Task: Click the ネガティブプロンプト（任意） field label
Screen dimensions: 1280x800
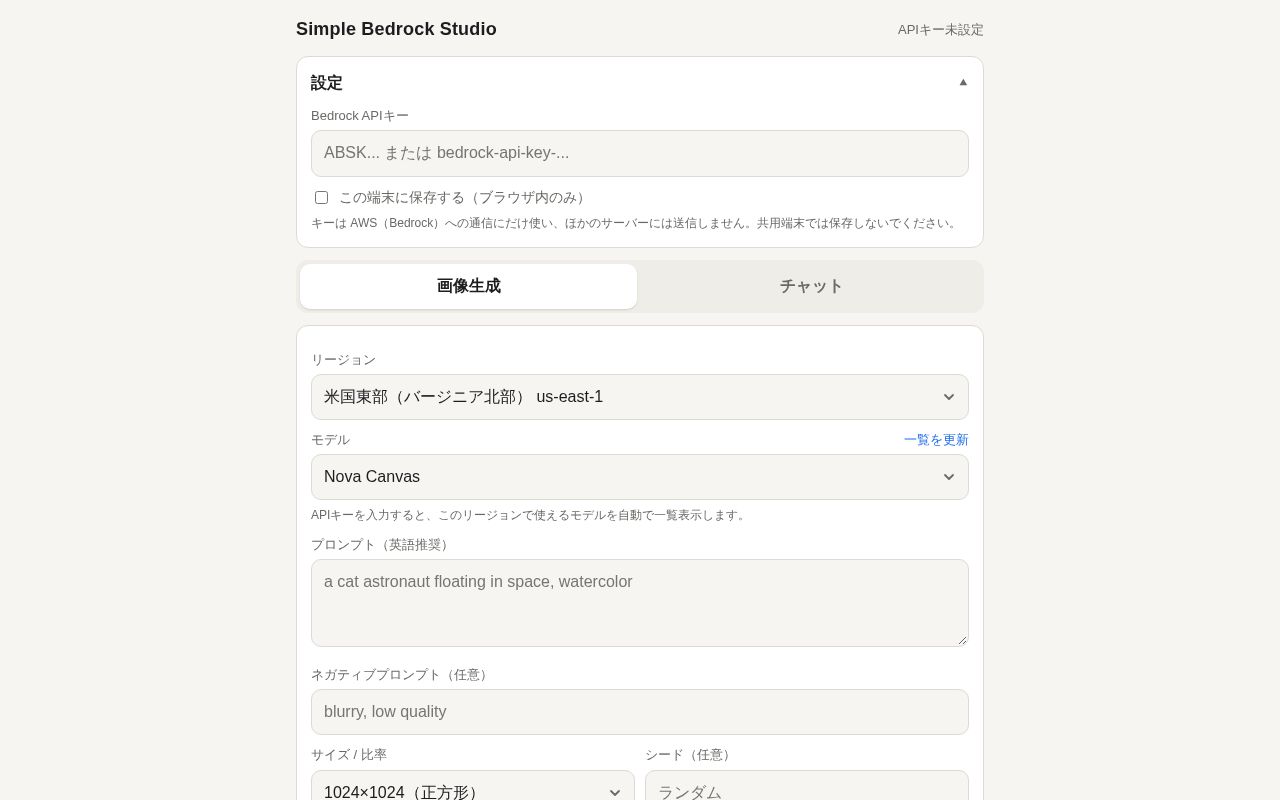Action: tap(402, 675)
